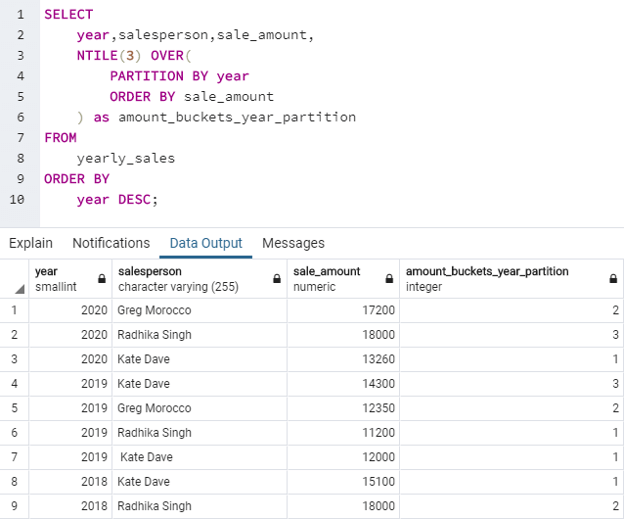
Task: Click the lock icon in sale_amount column header
Action: click(x=388, y=279)
